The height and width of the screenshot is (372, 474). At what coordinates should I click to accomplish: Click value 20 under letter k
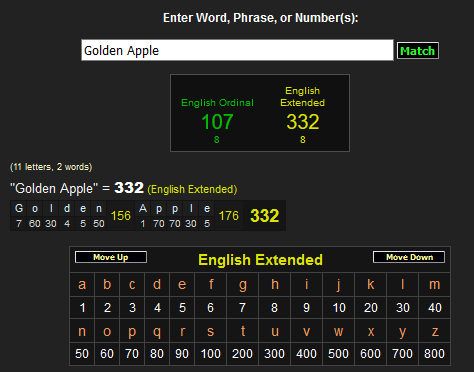(x=371, y=307)
